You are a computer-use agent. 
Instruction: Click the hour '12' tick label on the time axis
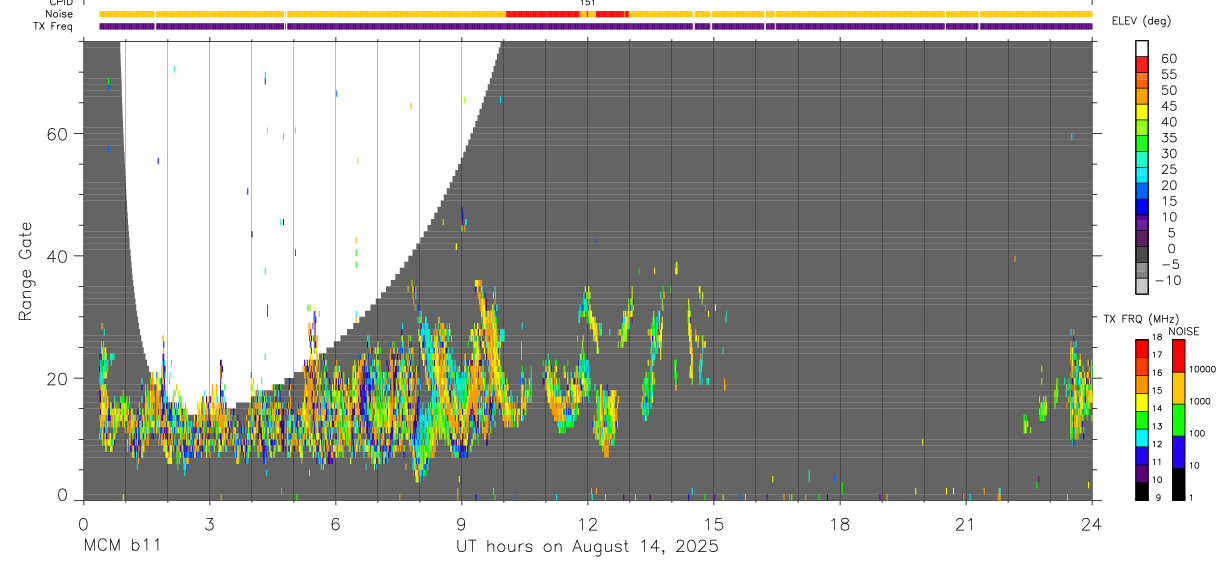click(587, 524)
